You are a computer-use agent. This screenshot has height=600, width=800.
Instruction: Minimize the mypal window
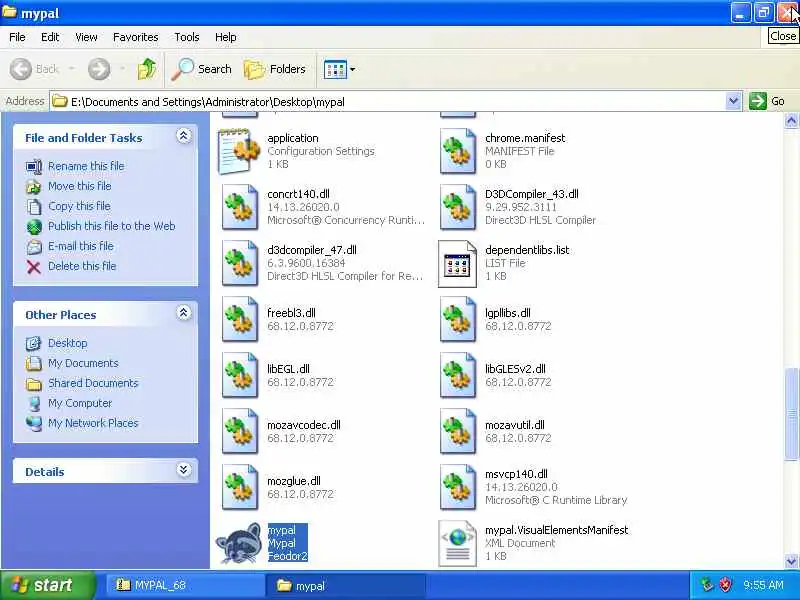coord(740,12)
